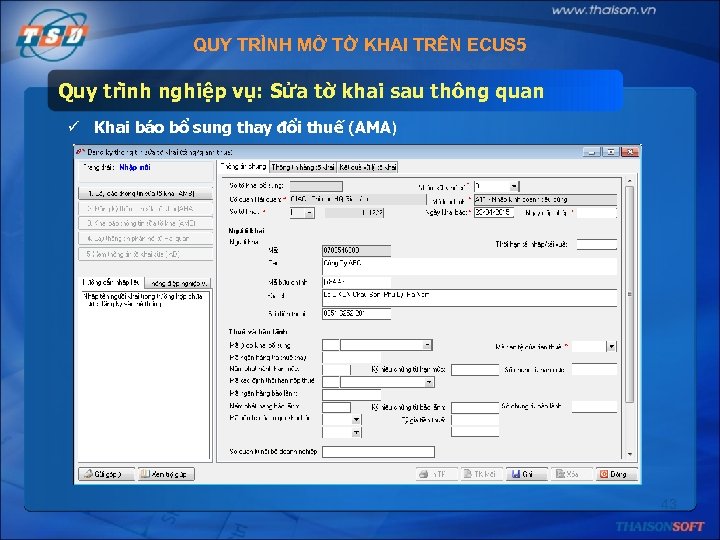Click step 1 button in left panel
Screen dimensions: 720x540
click(146, 193)
